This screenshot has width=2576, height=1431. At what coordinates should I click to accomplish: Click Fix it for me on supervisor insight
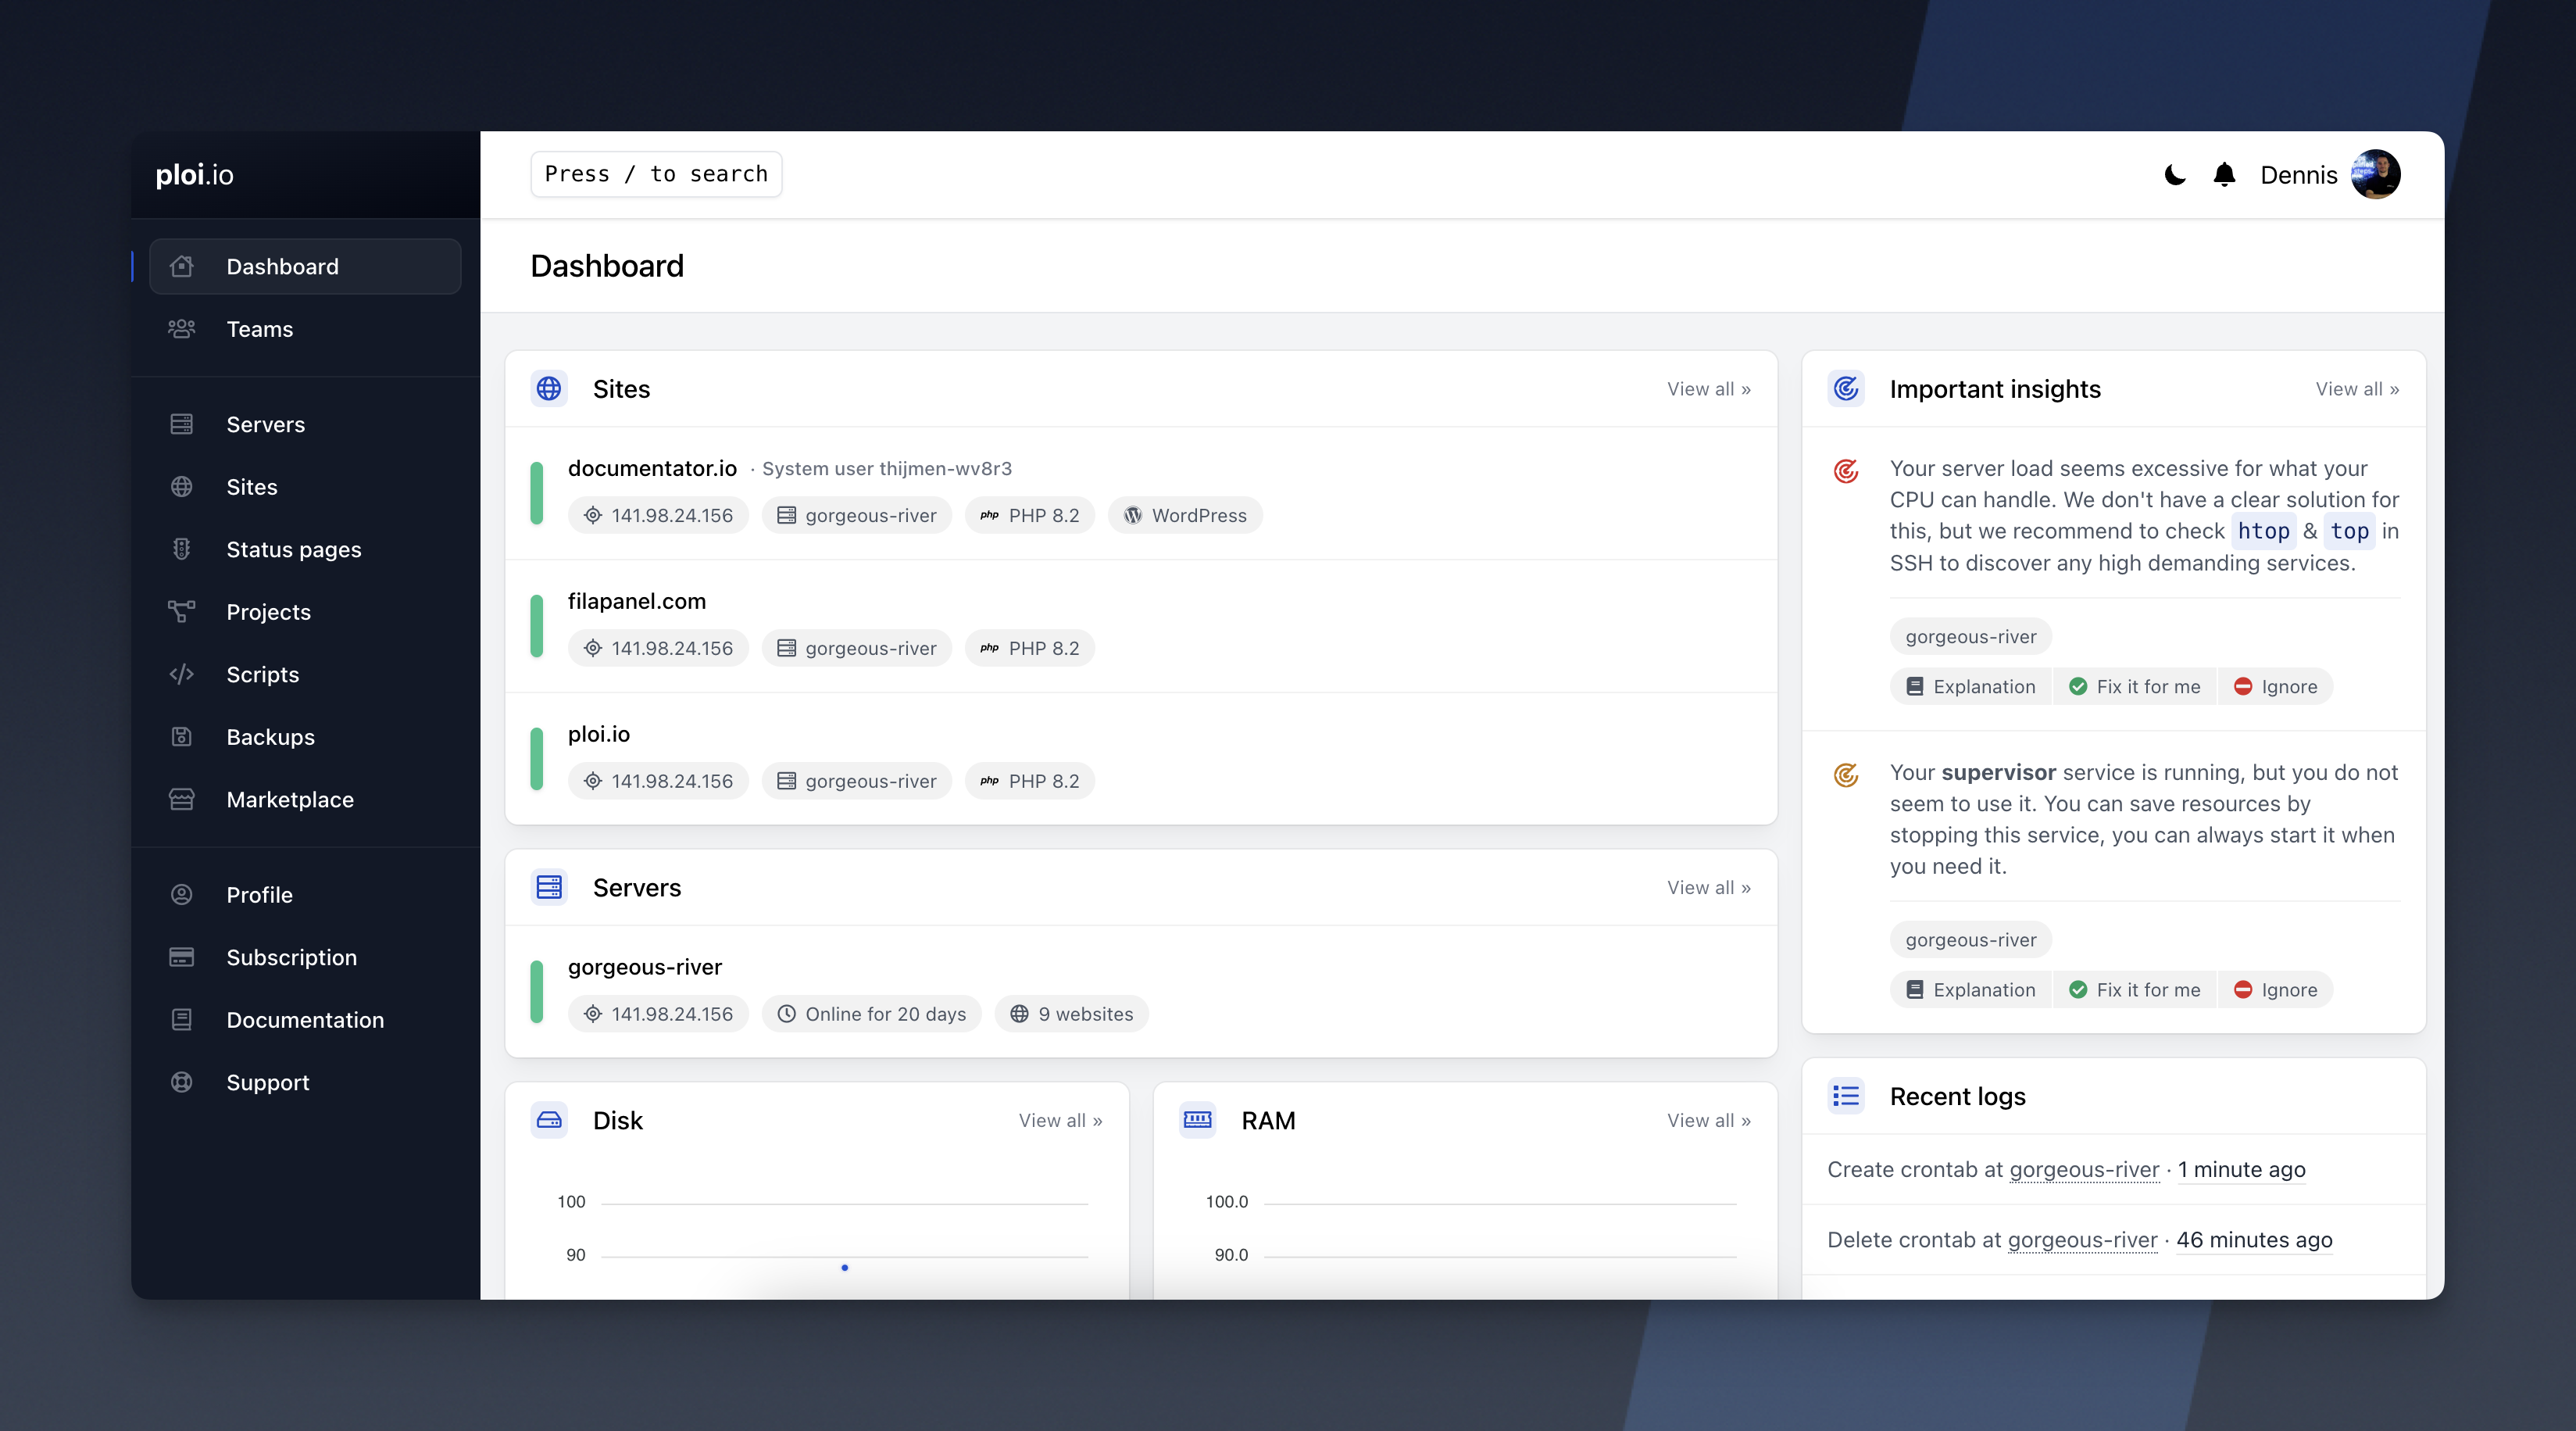tap(2134, 990)
